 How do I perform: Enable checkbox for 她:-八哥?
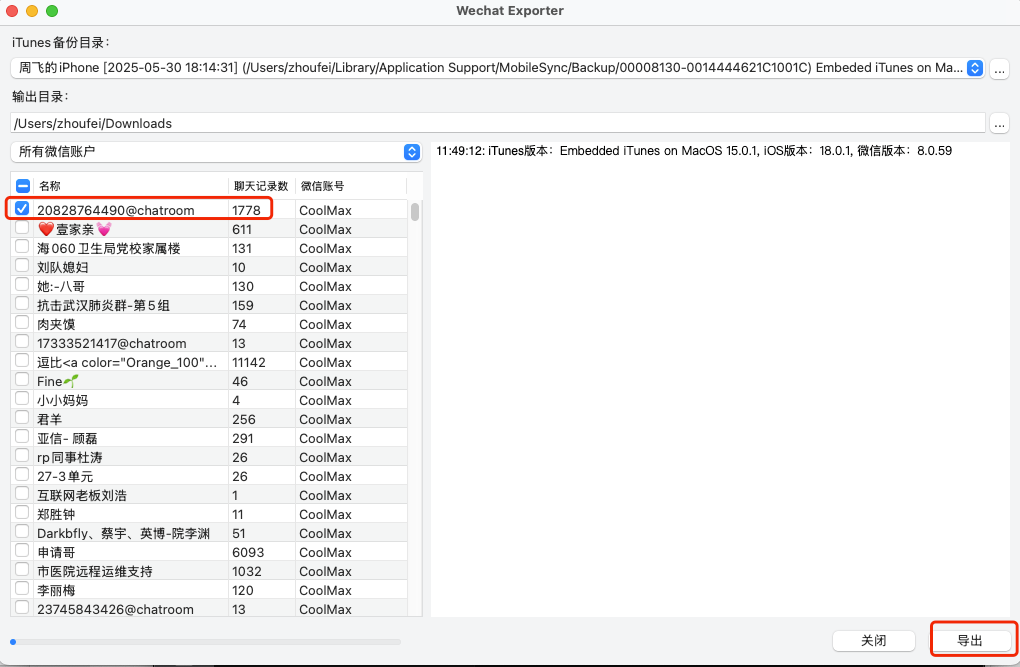[x=22, y=284]
